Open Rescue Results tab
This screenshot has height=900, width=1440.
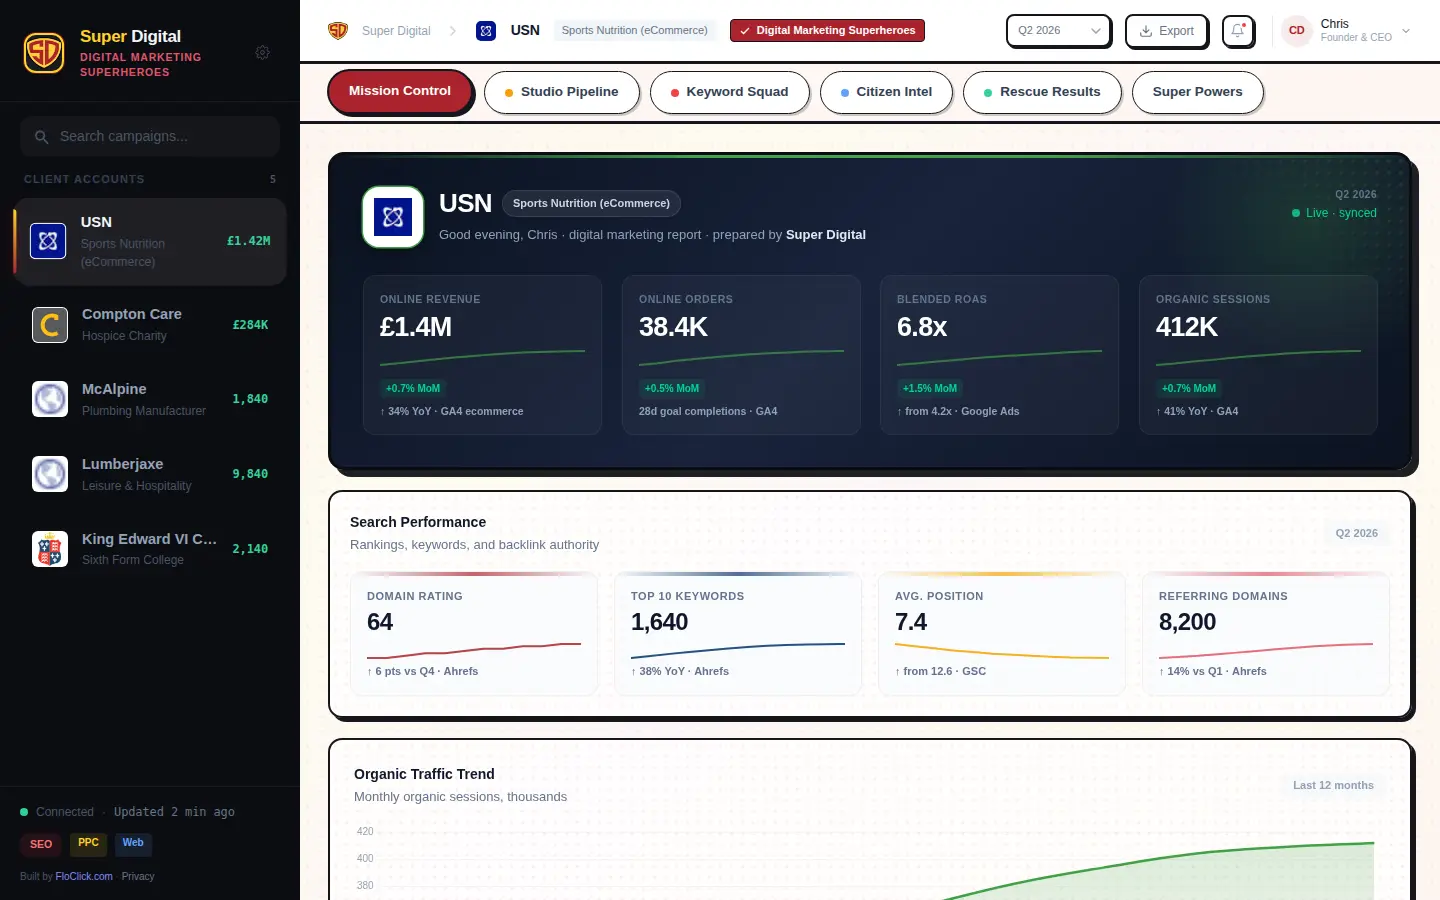[x=1042, y=92]
